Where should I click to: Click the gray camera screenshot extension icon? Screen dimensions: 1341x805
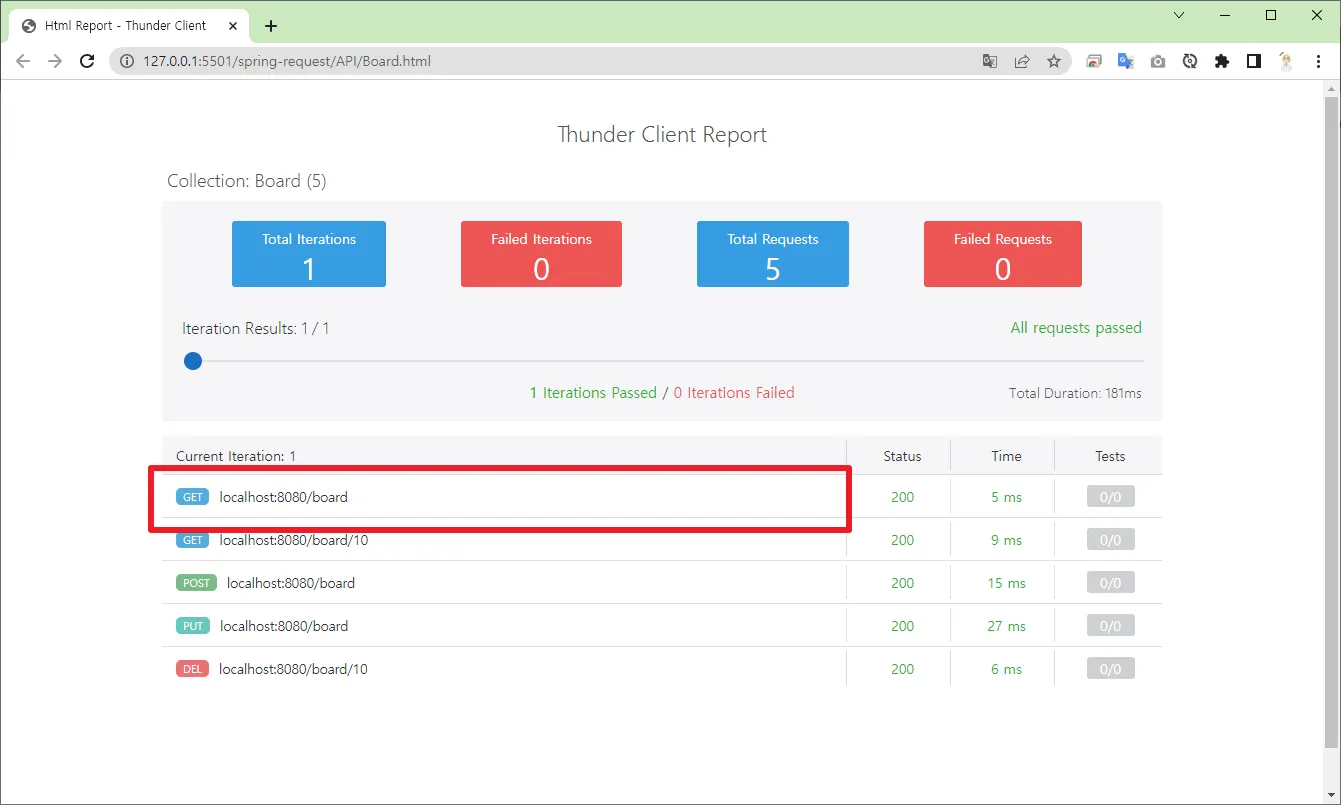click(1158, 61)
